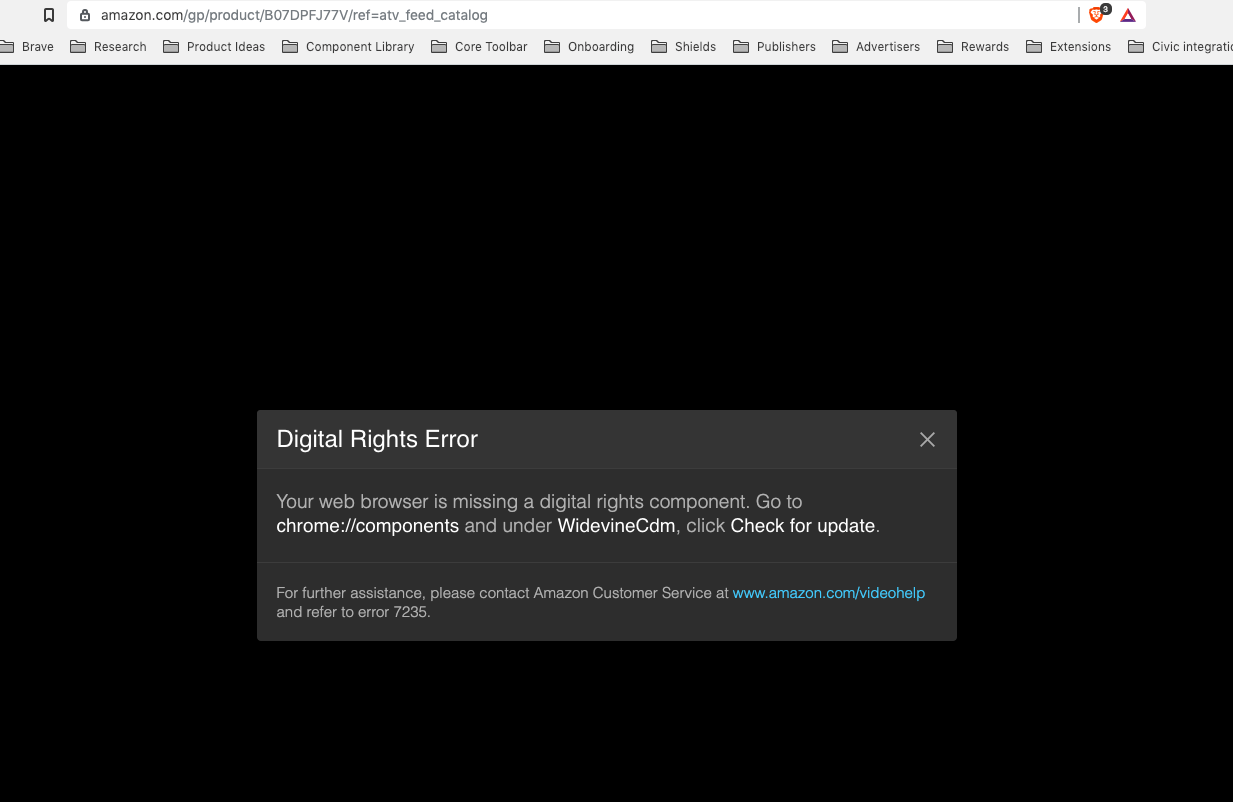The width and height of the screenshot is (1233, 802).
Task: Open the Rewards bookmarks folder
Action: click(x=973, y=46)
